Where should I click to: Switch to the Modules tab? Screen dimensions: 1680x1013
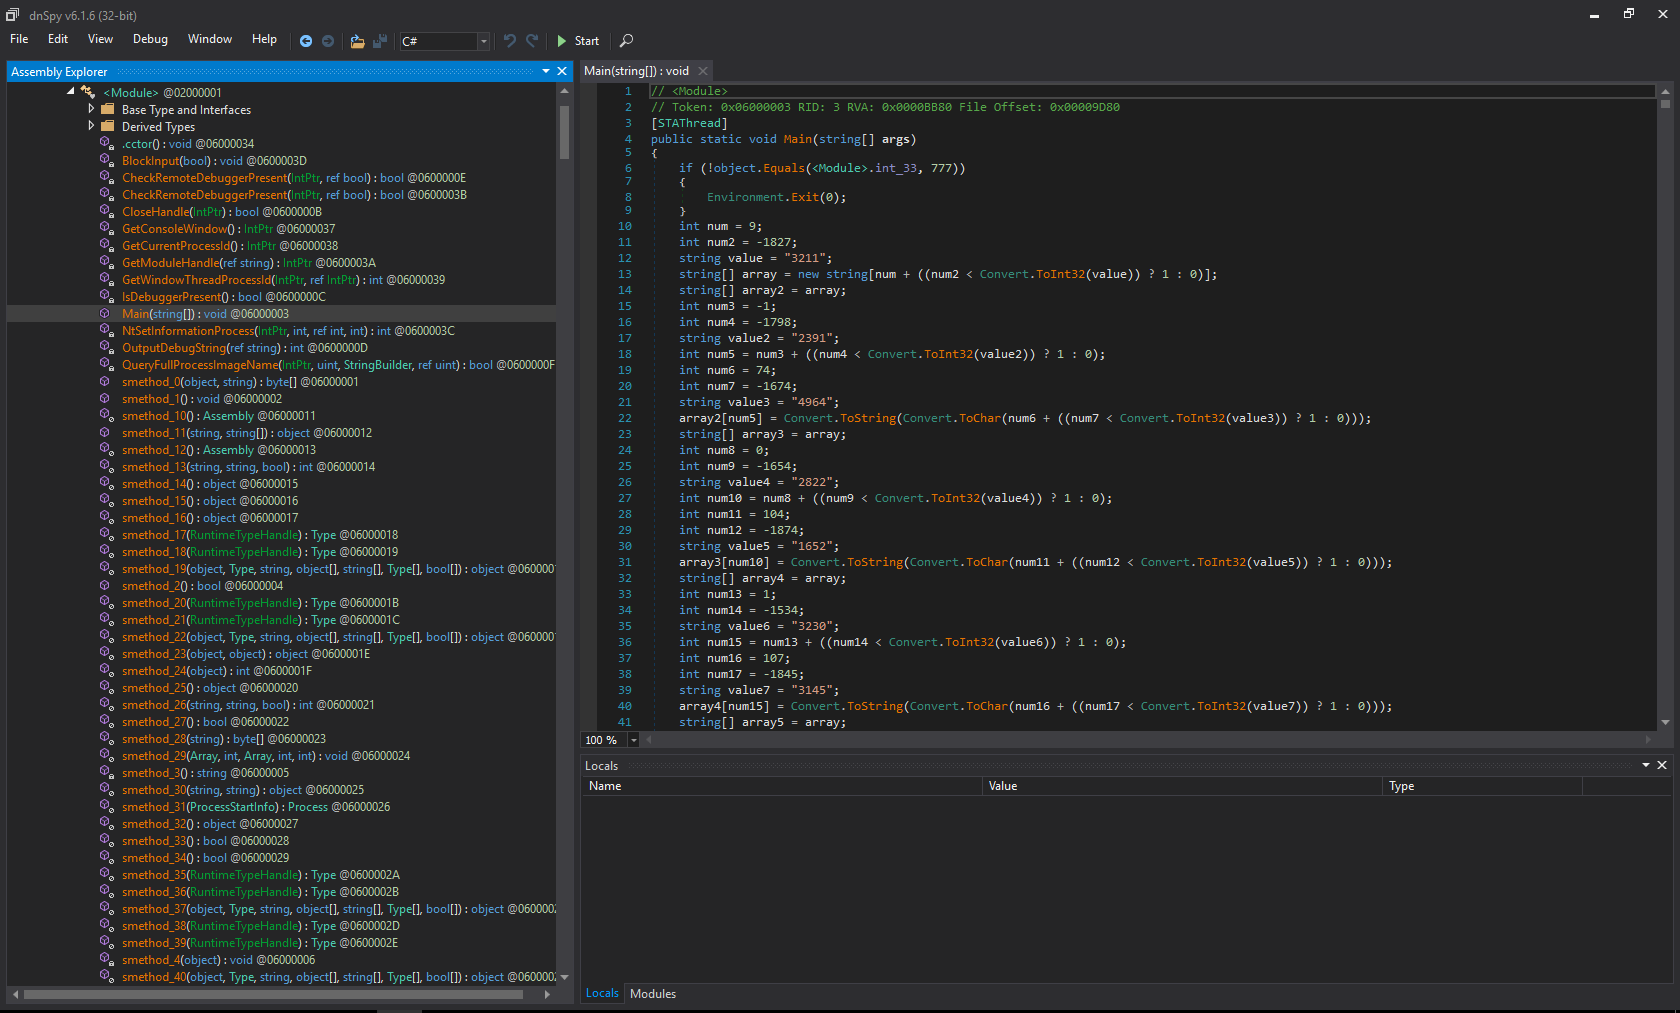653,993
